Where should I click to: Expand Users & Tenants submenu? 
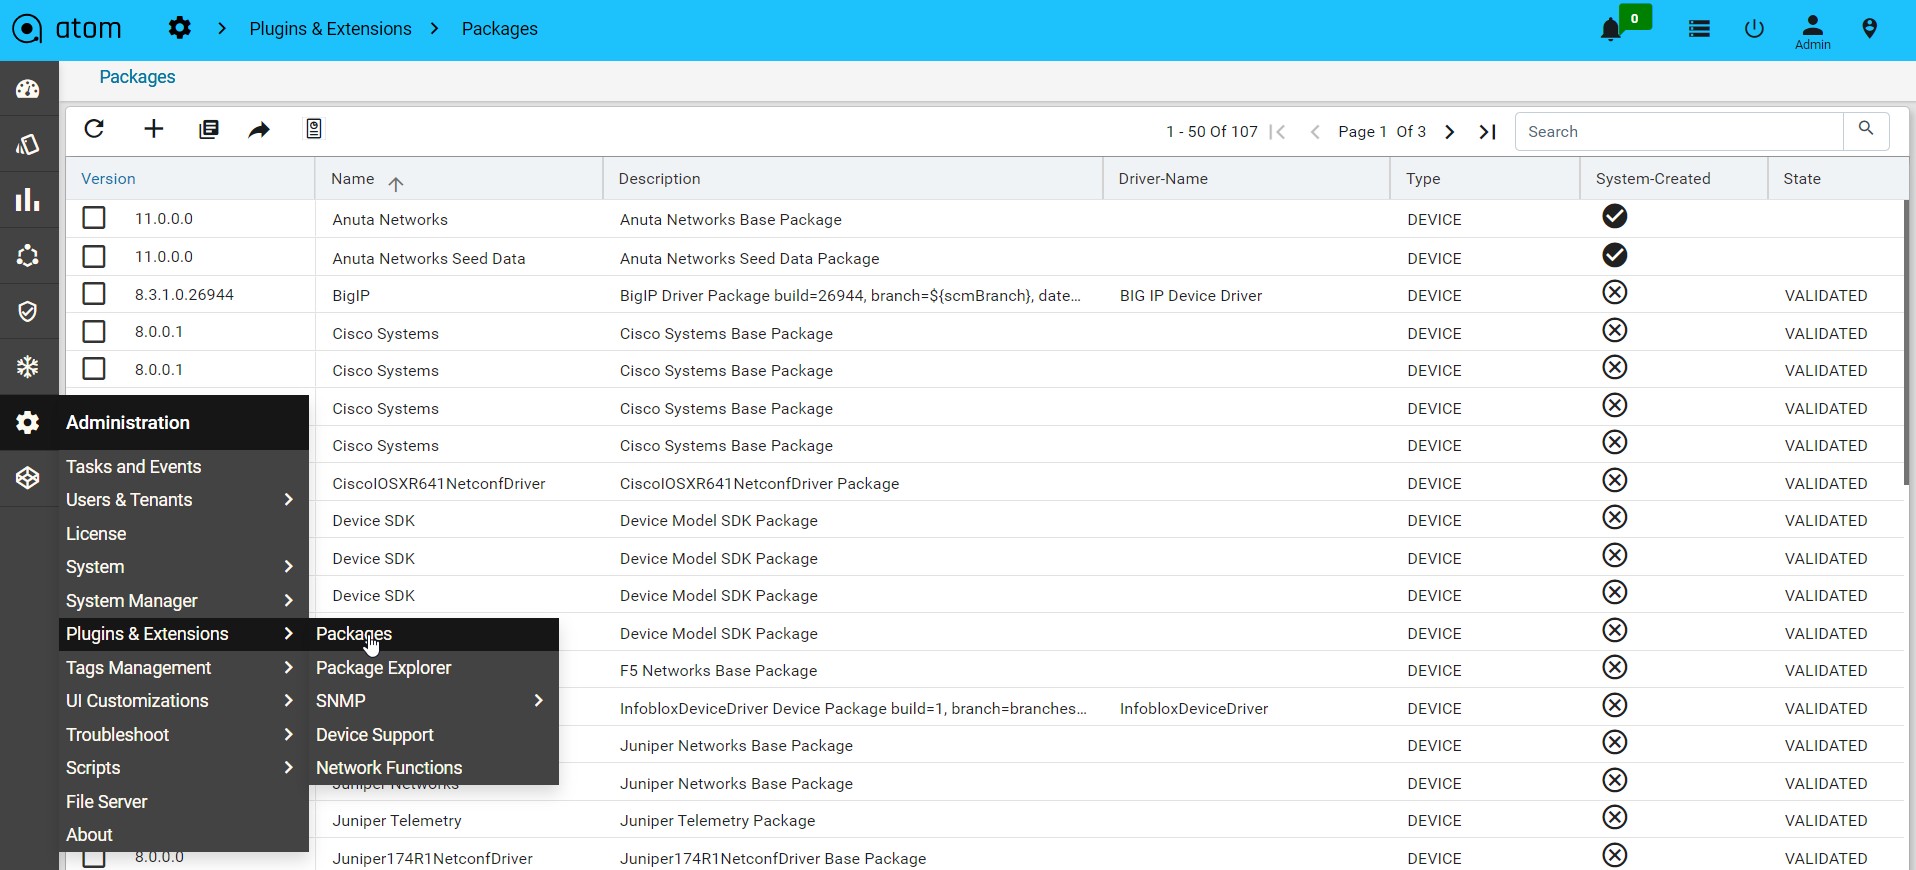[288, 500]
